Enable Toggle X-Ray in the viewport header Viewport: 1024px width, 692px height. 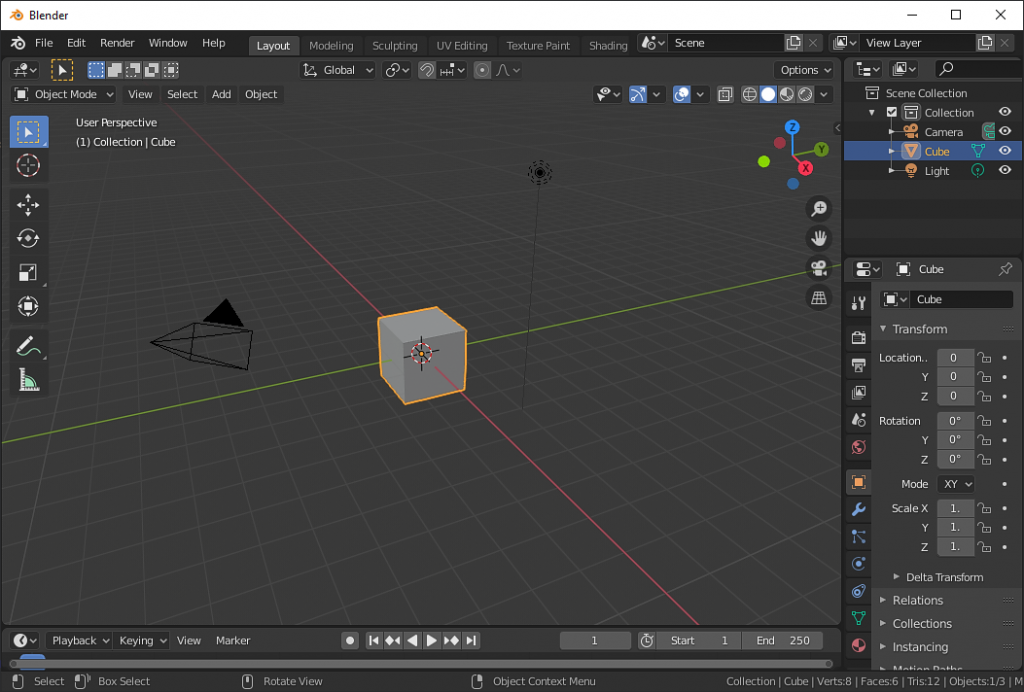coord(725,93)
